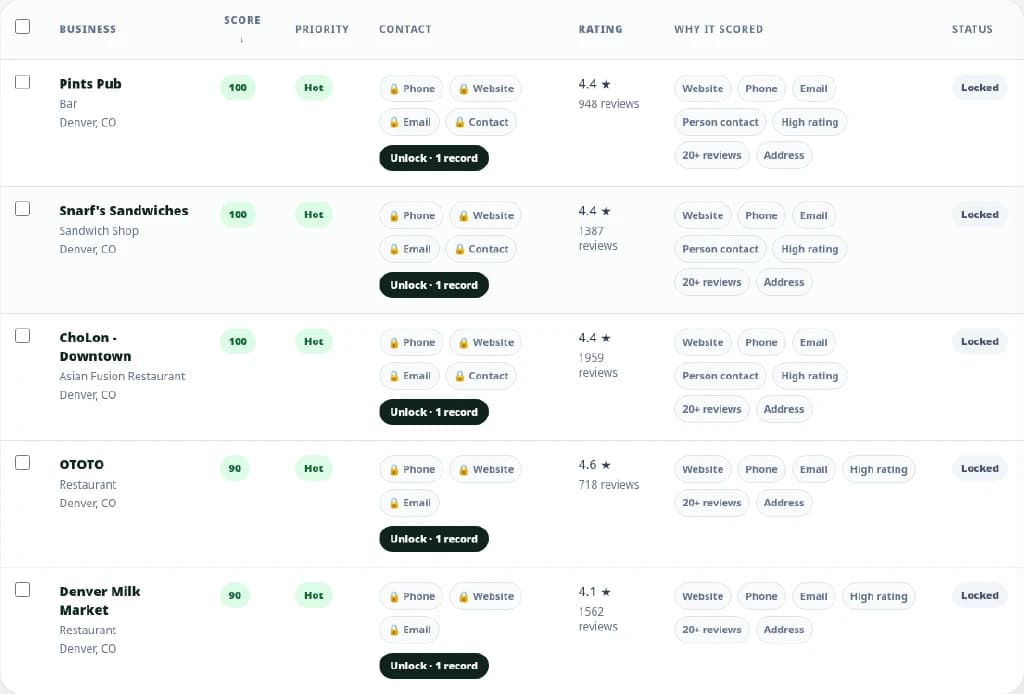Screen dimensions: 1024x694
Task: Unlock the OTOTO record
Action: pyautogui.click(x=434, y=539)
